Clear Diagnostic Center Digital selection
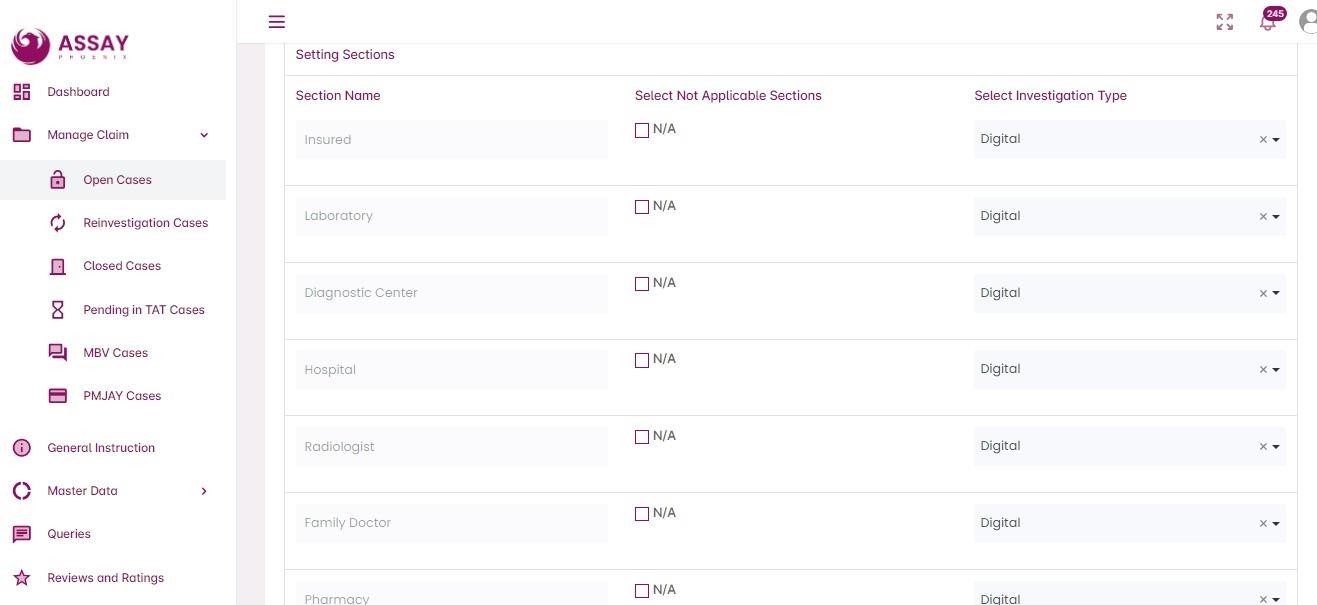Viewport: 1317px width, 605px height. [1263, 293]
